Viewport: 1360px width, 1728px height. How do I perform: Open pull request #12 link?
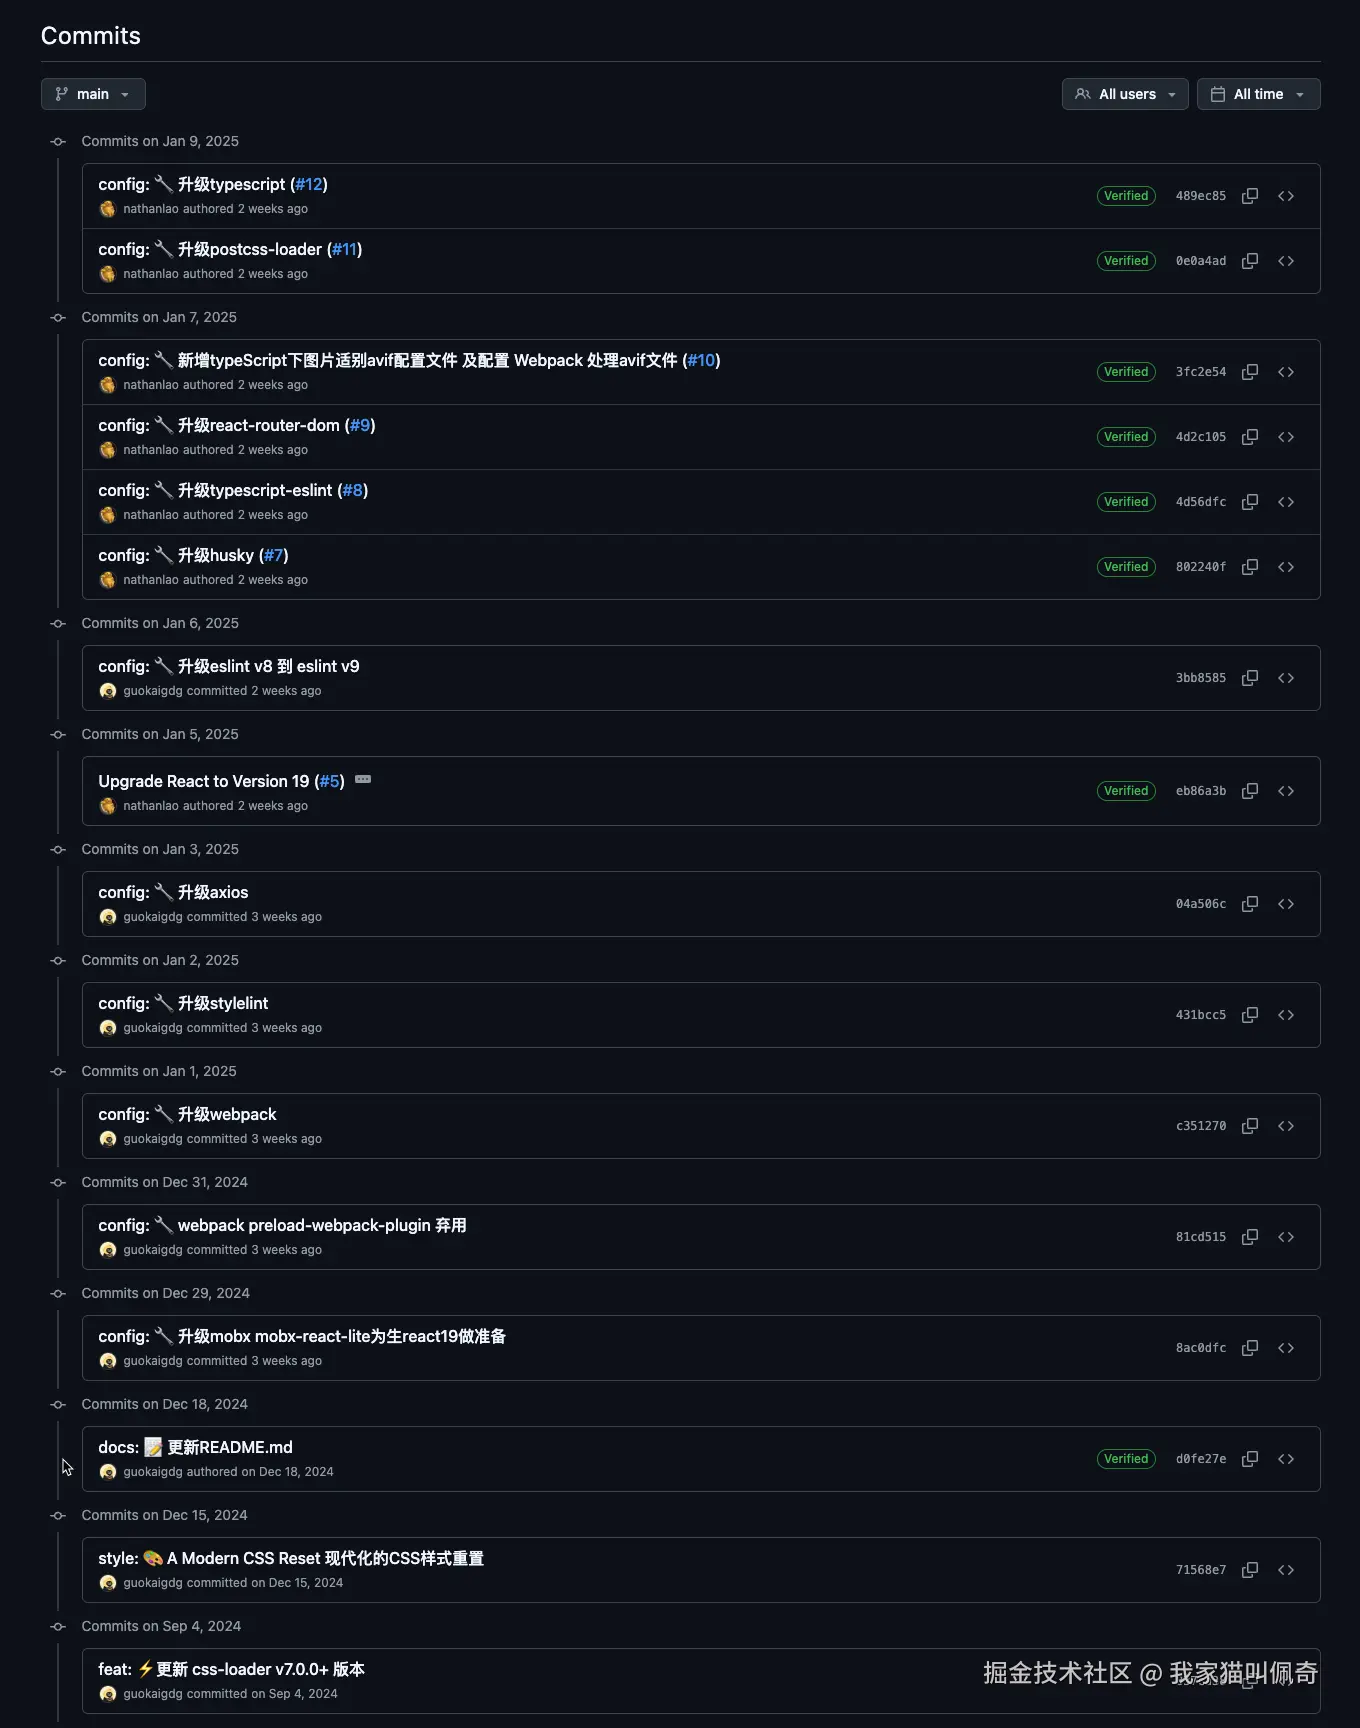pos(309,184)
